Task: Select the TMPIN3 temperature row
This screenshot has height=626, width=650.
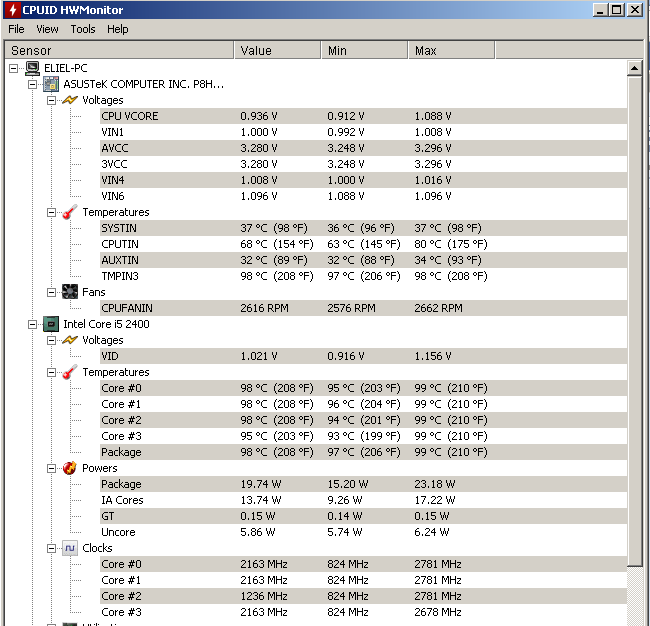Action: click(363, 276)
